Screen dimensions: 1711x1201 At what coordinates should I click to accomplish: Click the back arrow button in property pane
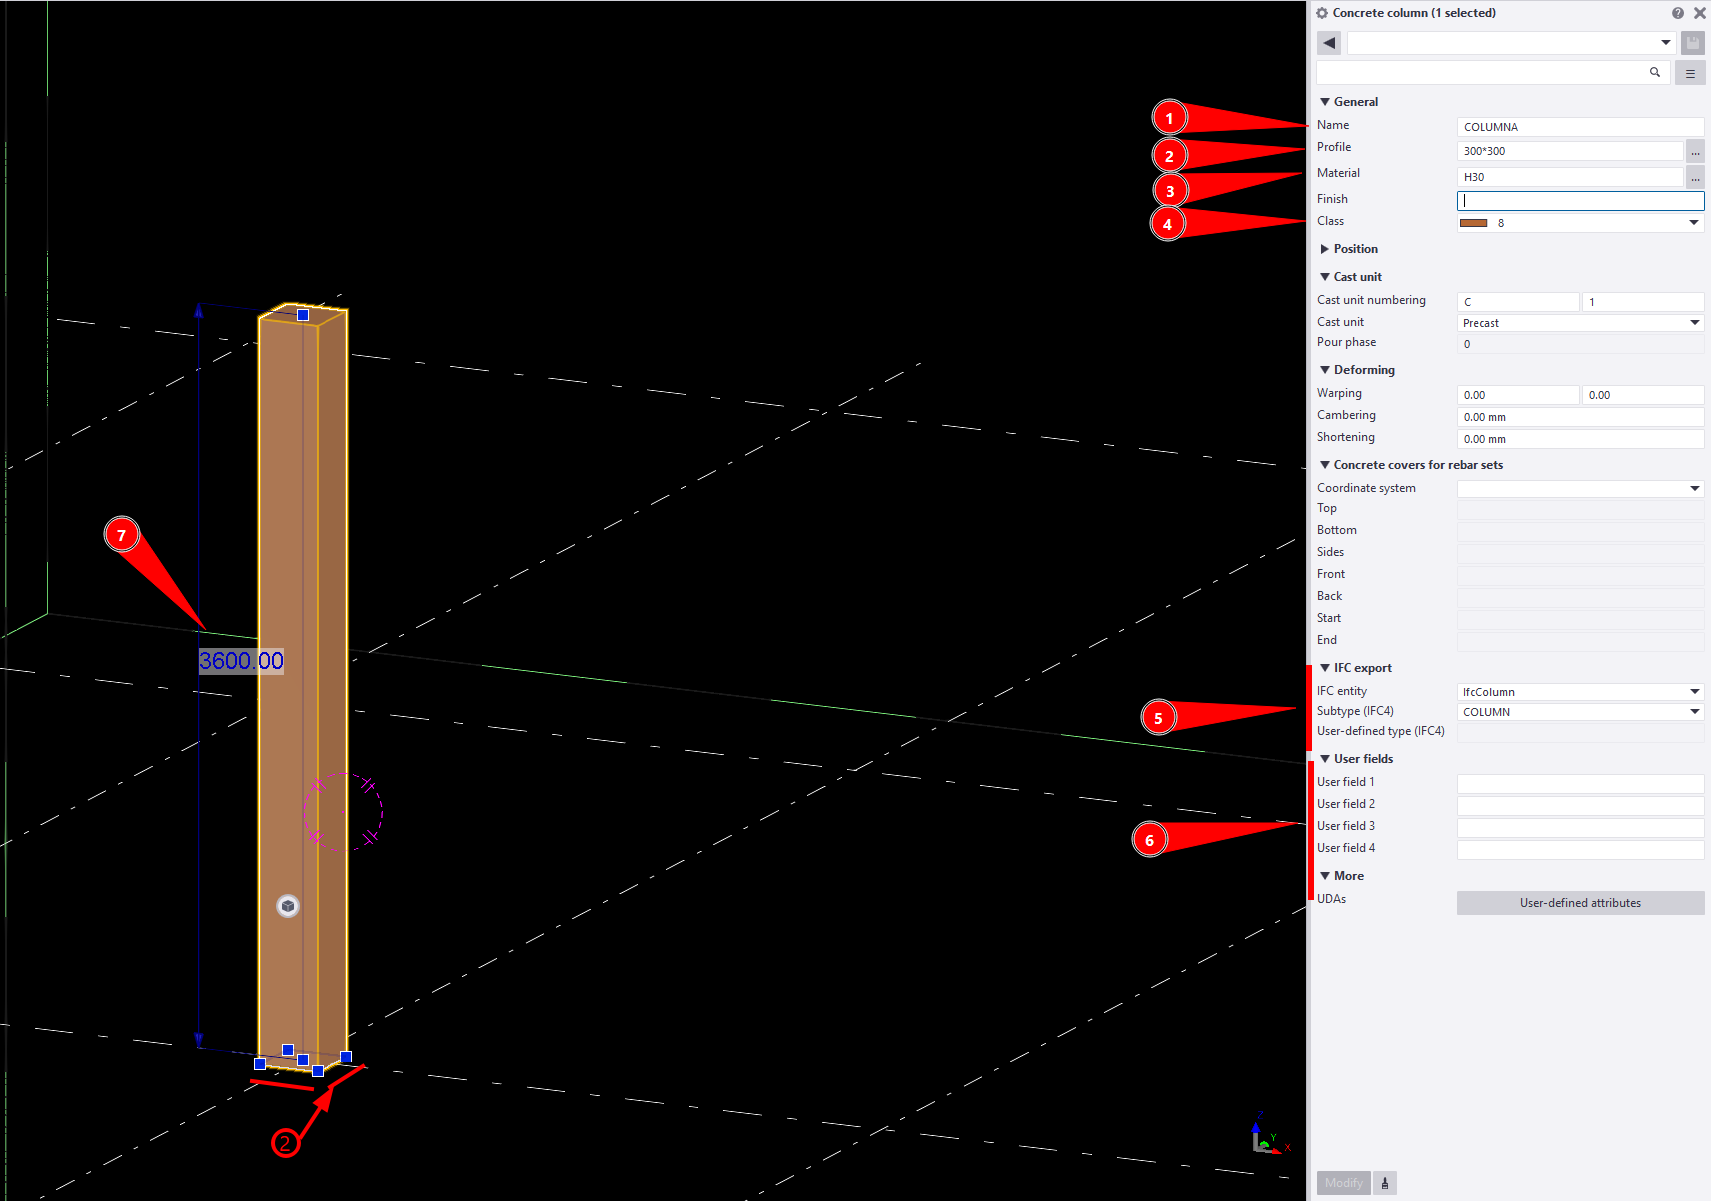coord(1329,43)
